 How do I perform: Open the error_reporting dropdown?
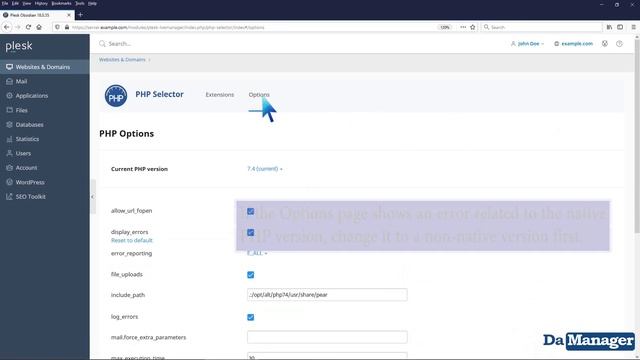[257, 253]
